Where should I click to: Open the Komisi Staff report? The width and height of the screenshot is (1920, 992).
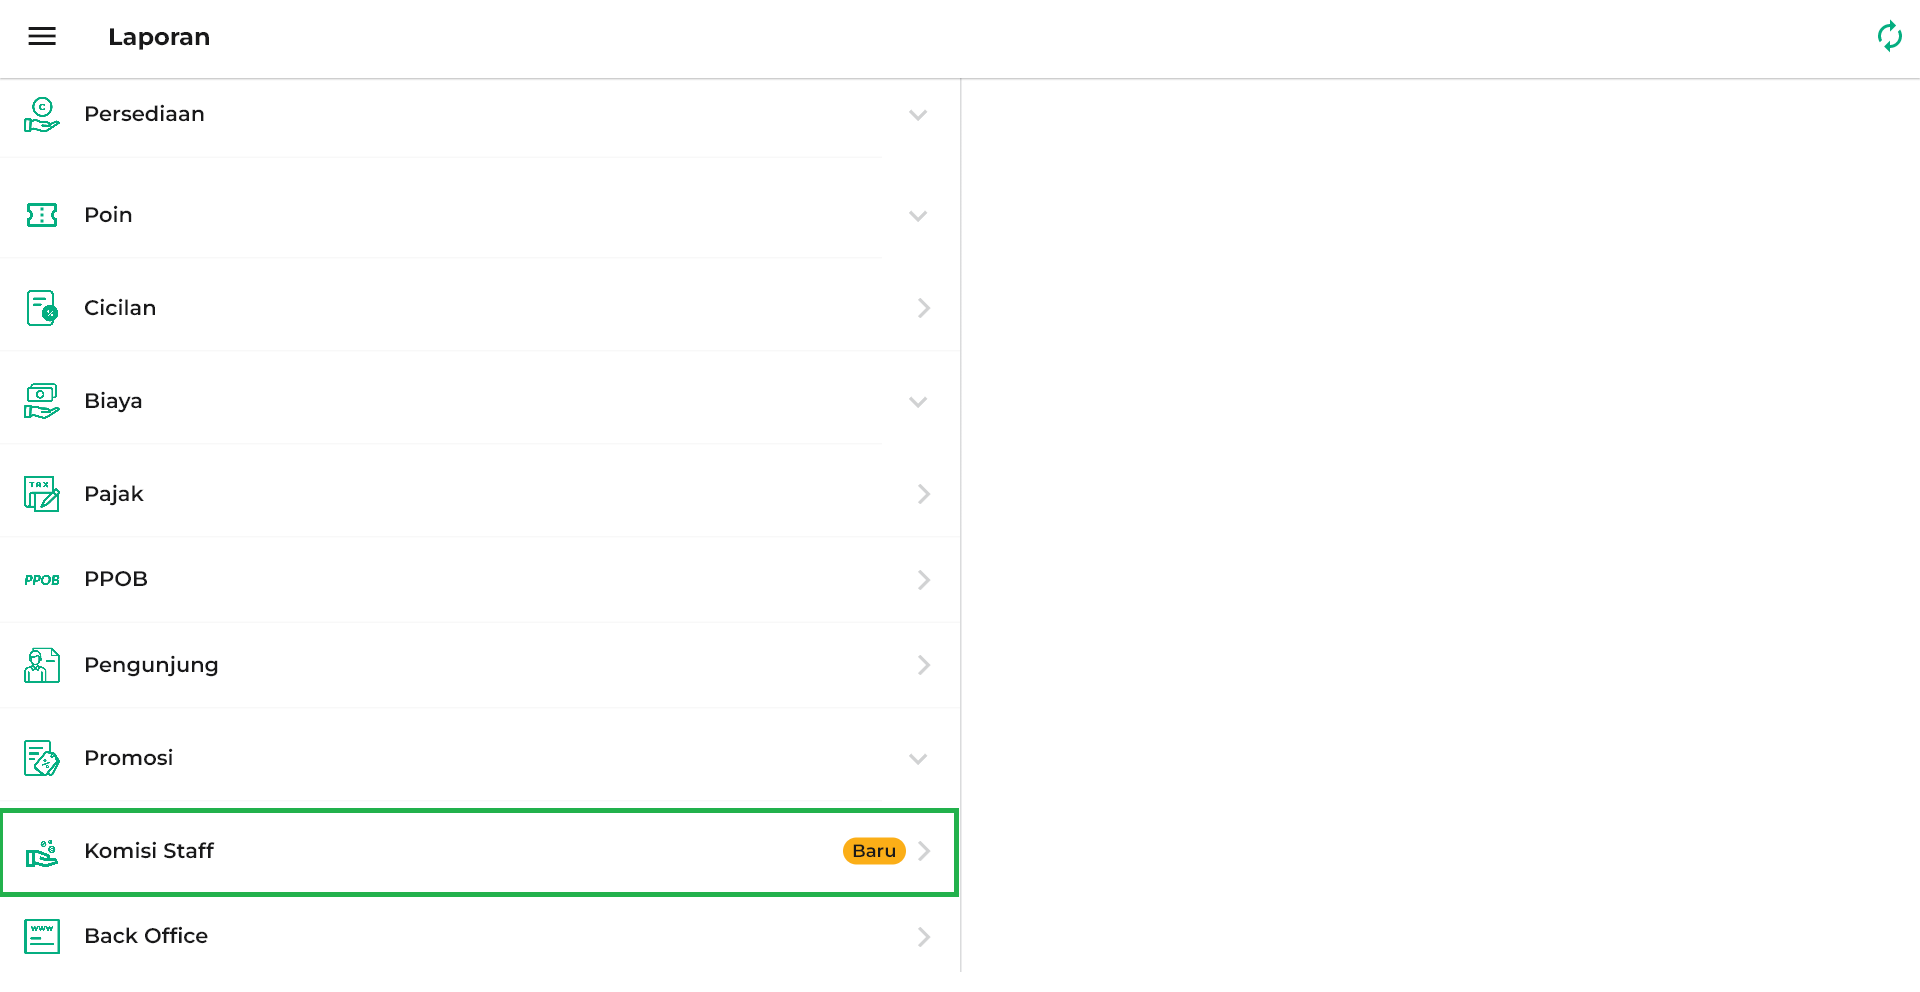coord(480,852)
